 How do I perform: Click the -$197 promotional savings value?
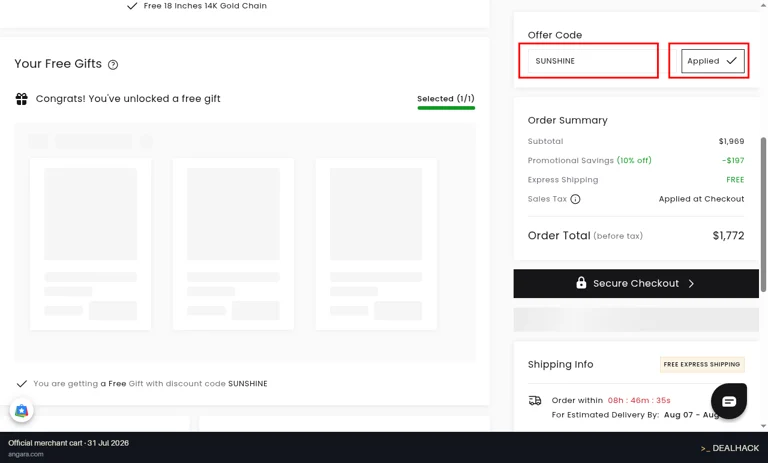[x=733, y=160]
